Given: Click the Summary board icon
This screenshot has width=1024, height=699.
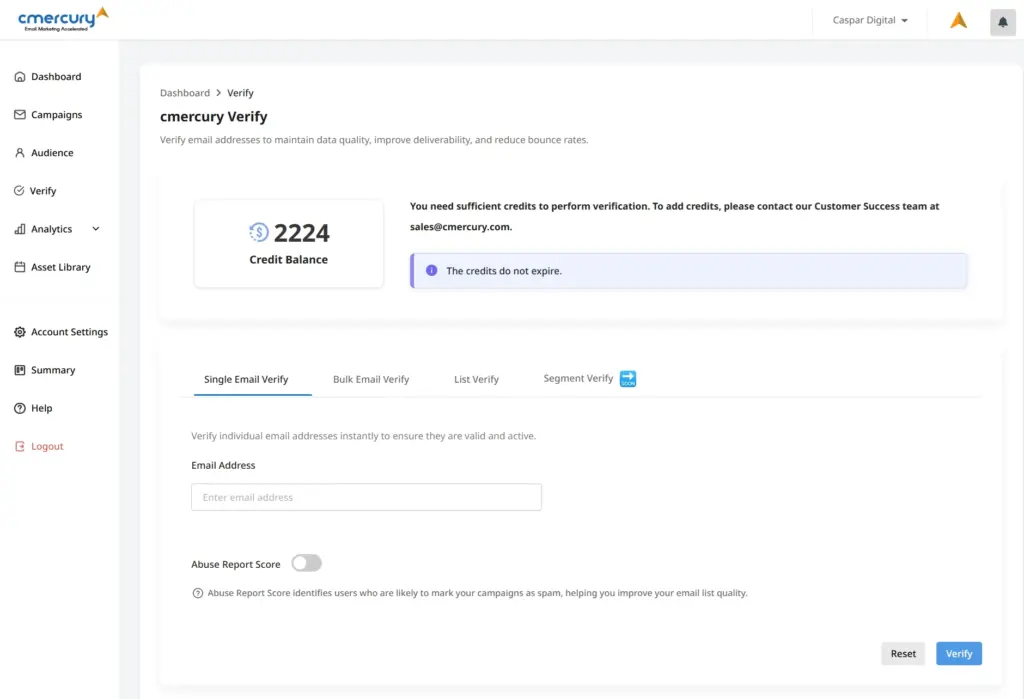Looking at the screenshot, I should [20, 370].
